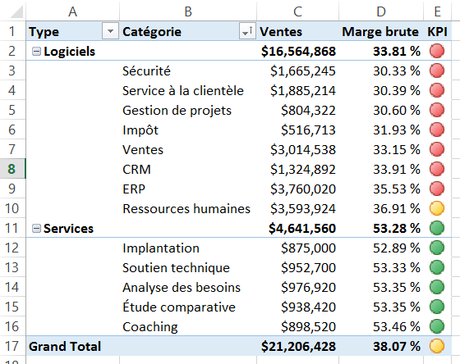Screen dimensions: 460x364
Task: Click the green KPI icon for Implantation
Action: point(437,248)
